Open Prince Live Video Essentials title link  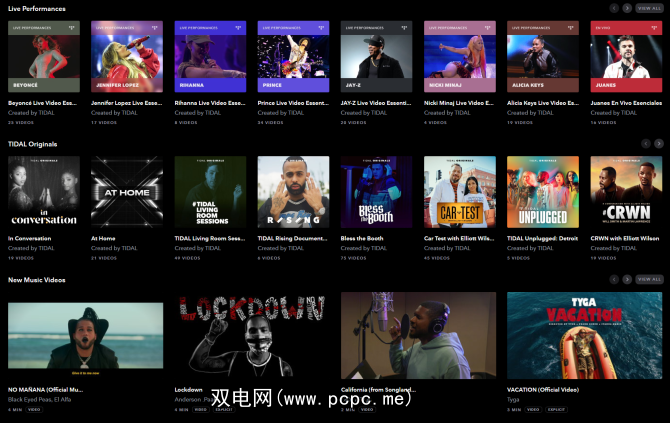(293, 103)
